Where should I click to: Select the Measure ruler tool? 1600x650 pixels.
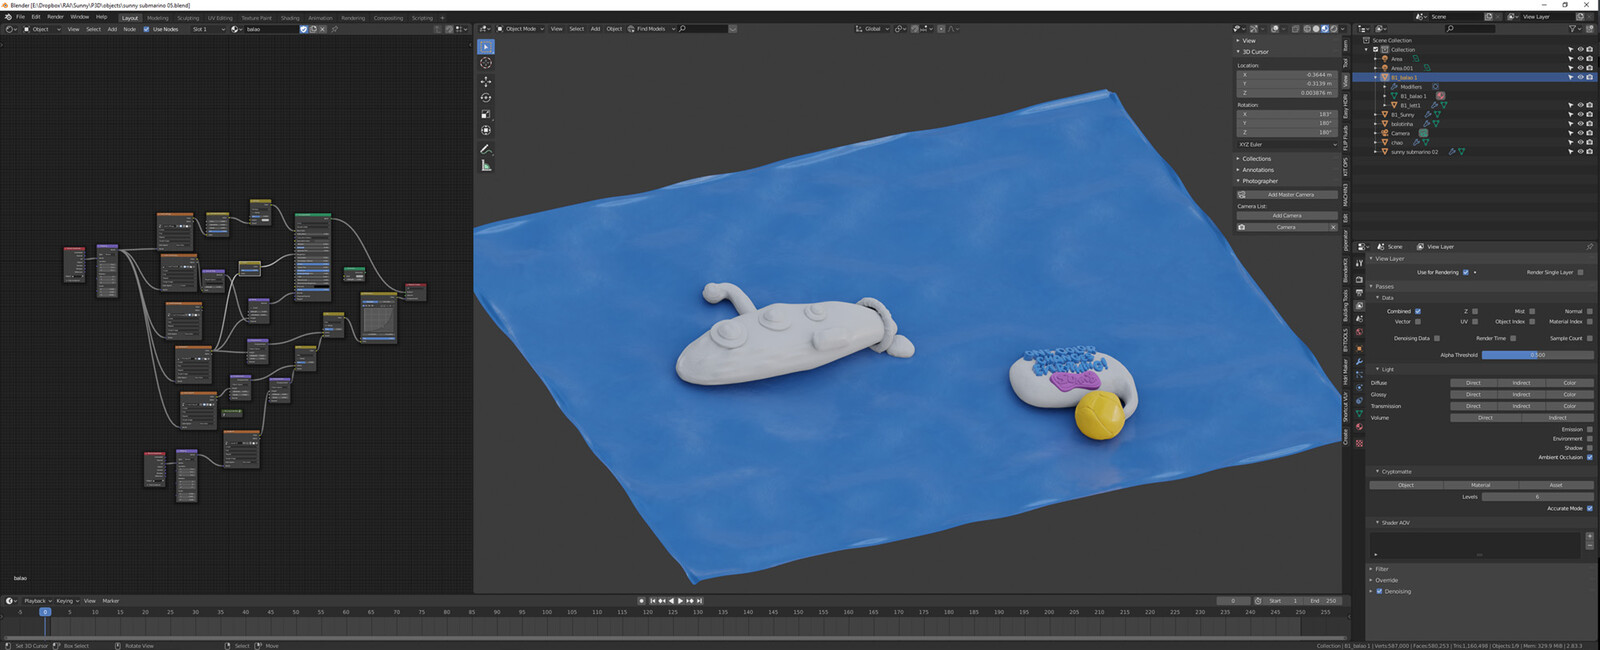pos(486,165)
